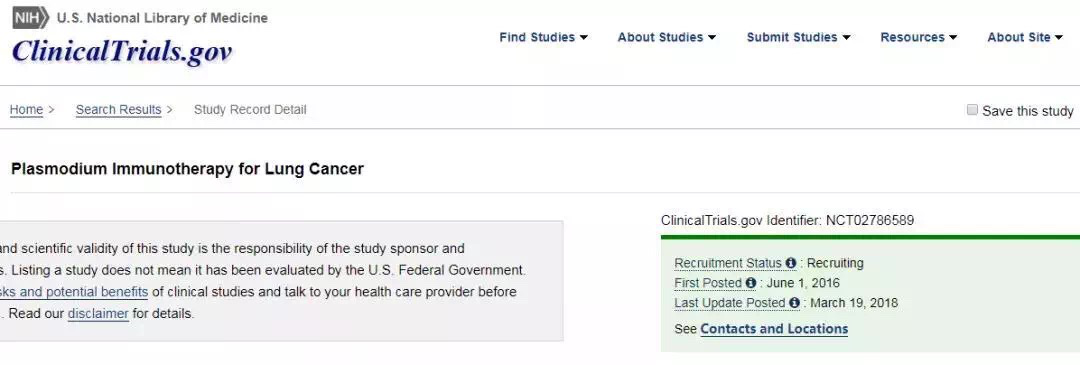
Task: Click the First Posted label
Action: pos(708,283)
